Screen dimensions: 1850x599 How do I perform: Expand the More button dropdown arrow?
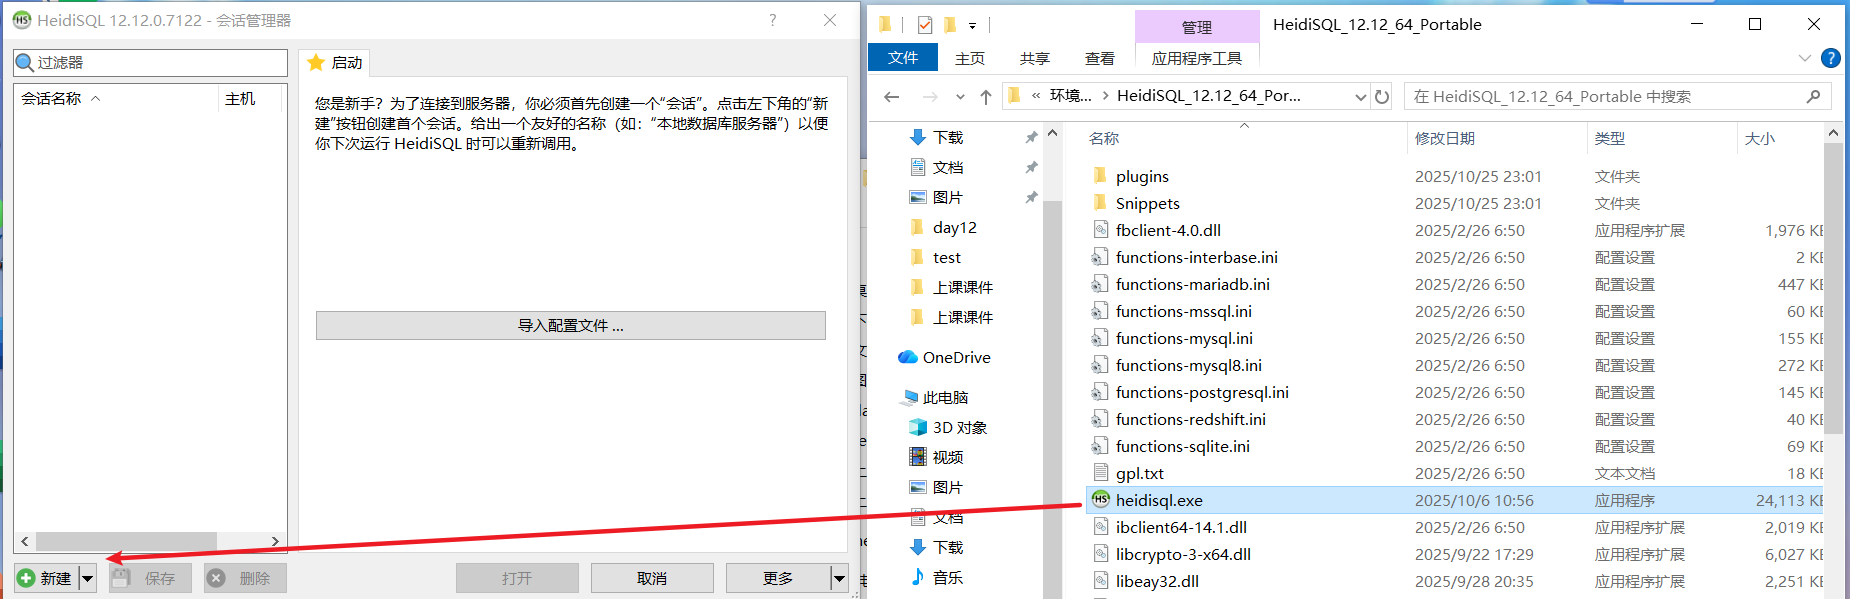[x=839, y=578]
